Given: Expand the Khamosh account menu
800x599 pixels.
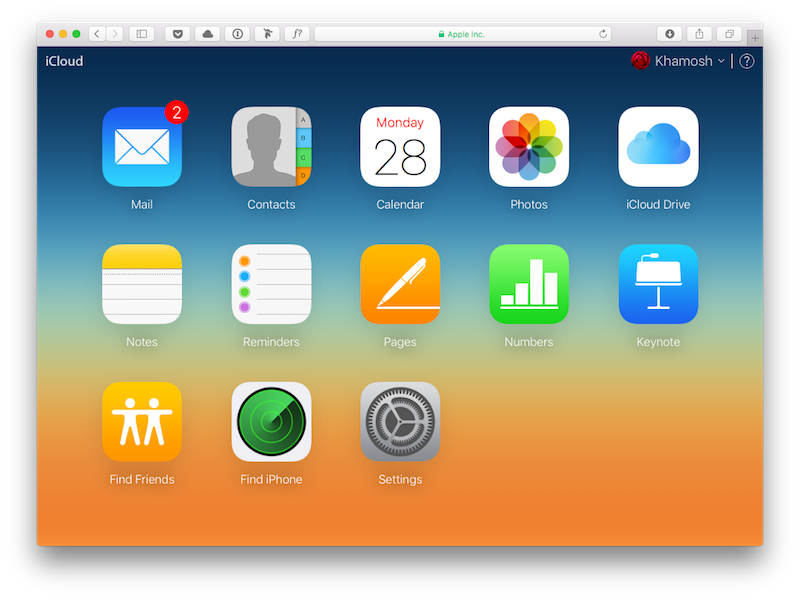Looking at the screenshot, I should point(688,61).
